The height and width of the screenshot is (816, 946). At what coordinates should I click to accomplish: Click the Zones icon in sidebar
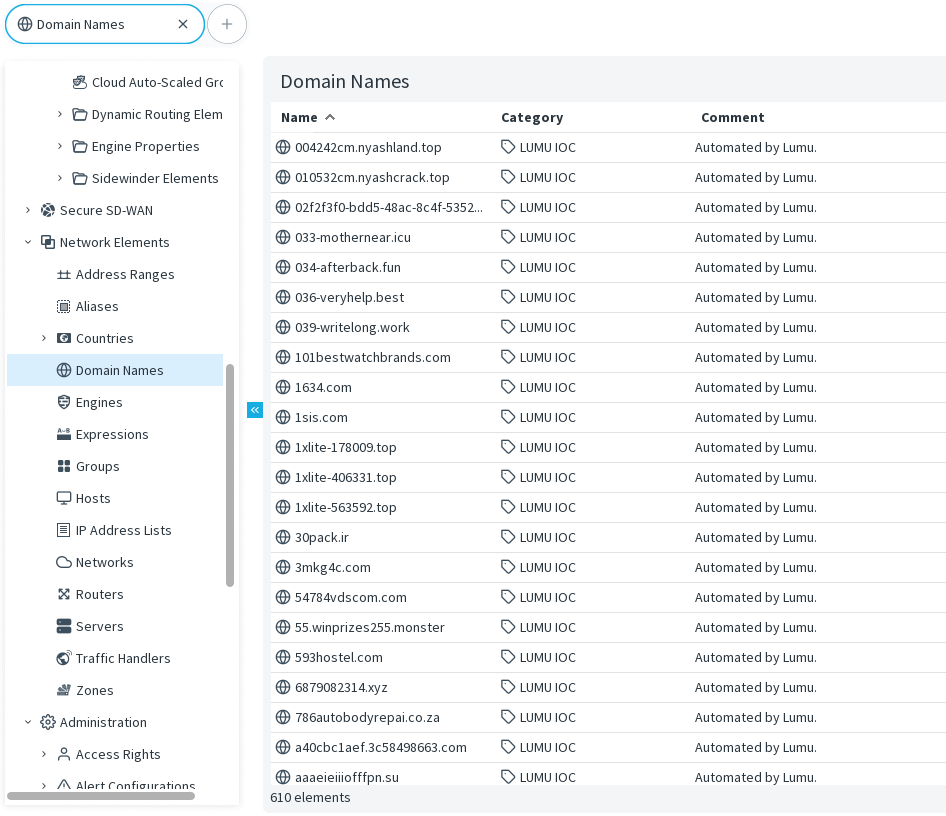point(64,690)
